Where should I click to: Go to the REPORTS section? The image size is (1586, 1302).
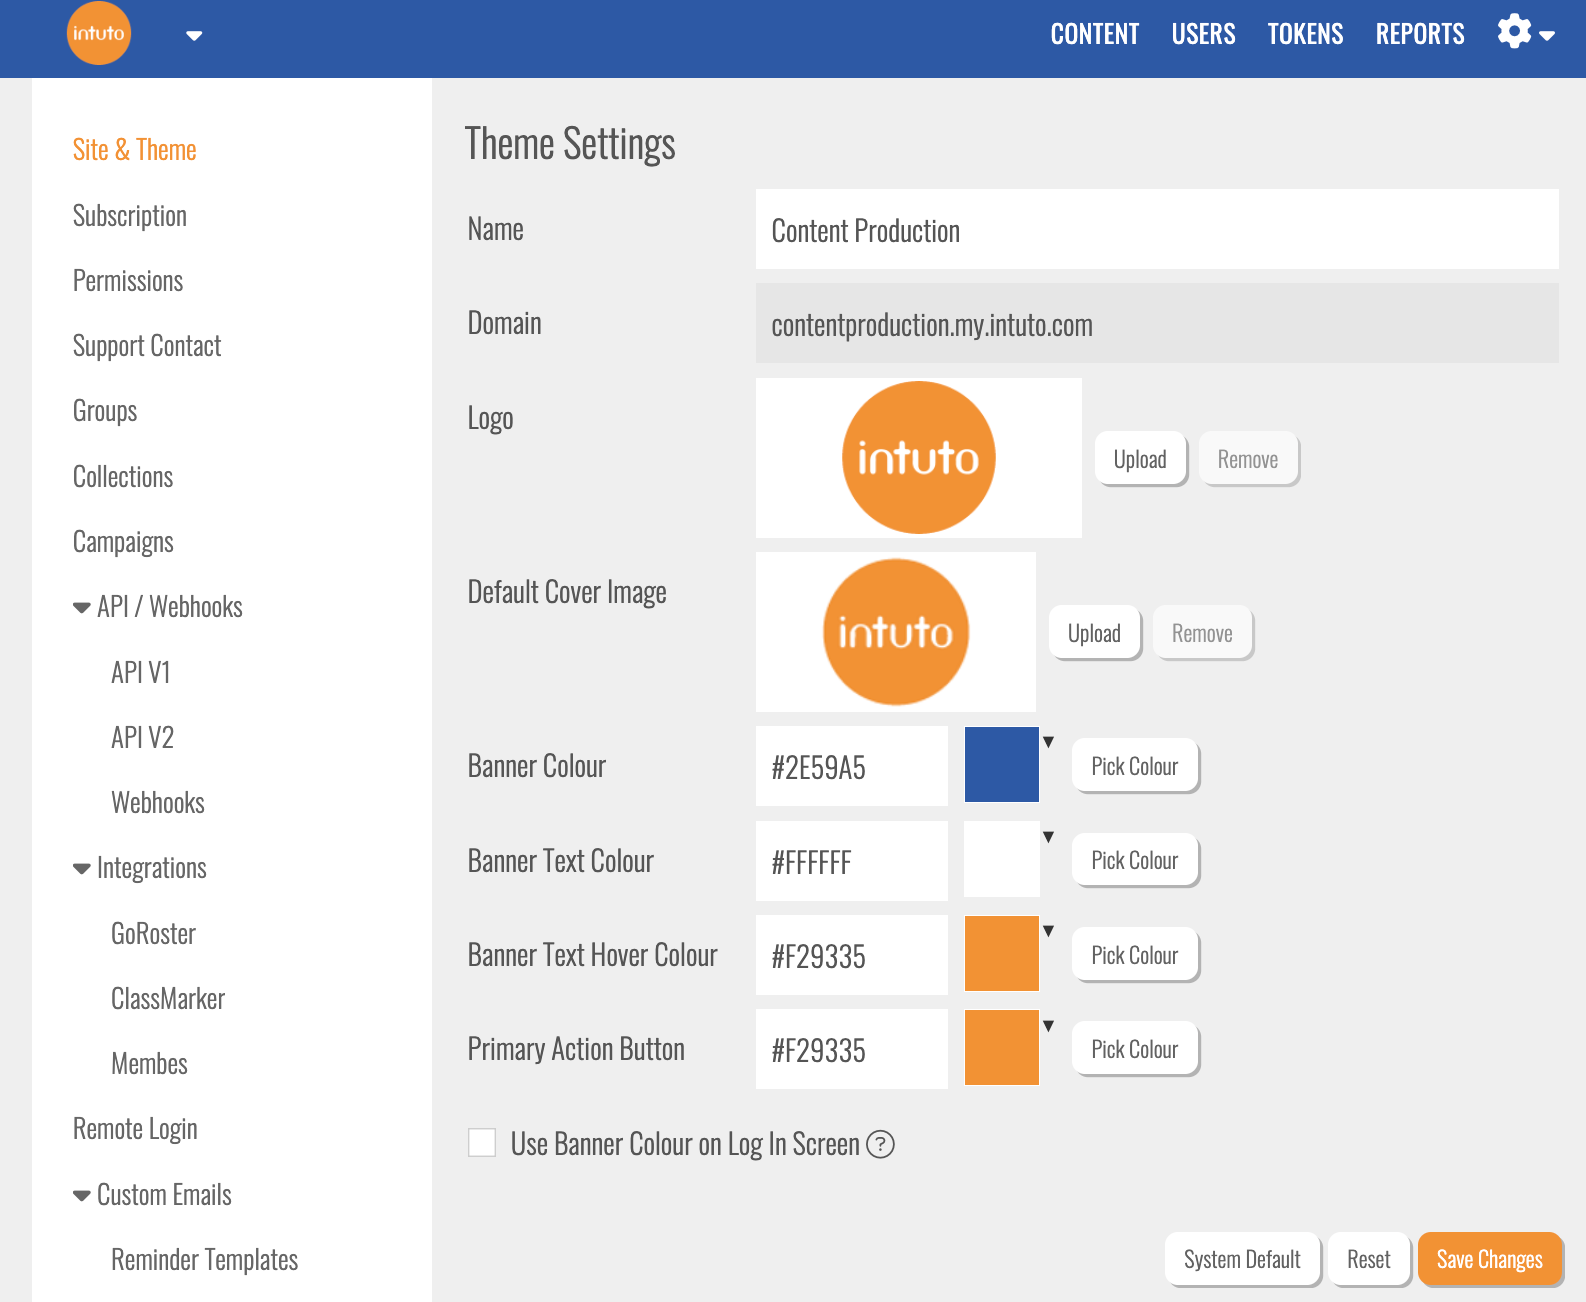click(x=1419, y=34)
